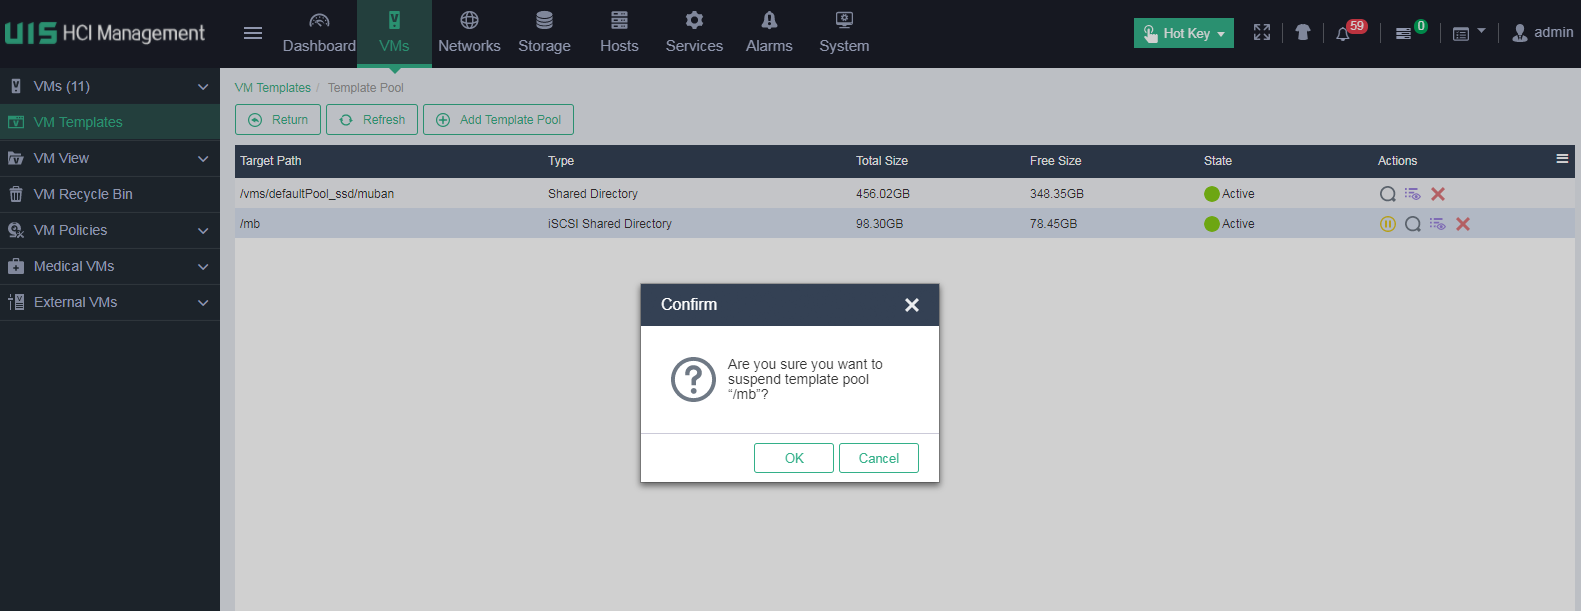
Task: Click the scan icon for /mb pool
Action: coord(1413,224)
